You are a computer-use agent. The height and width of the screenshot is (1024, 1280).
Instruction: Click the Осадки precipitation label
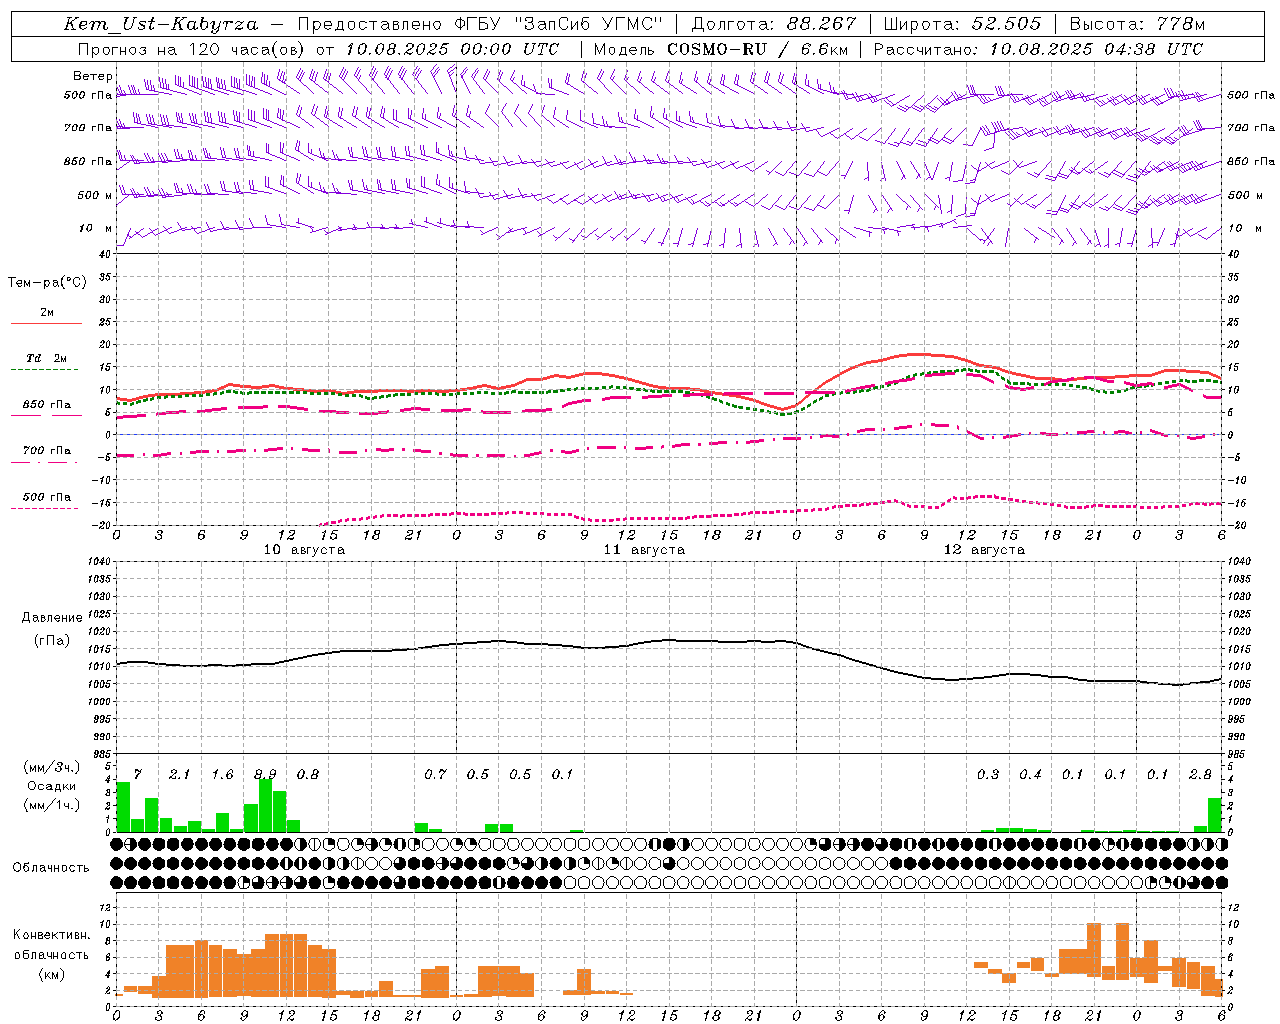(x=51, y=786)
